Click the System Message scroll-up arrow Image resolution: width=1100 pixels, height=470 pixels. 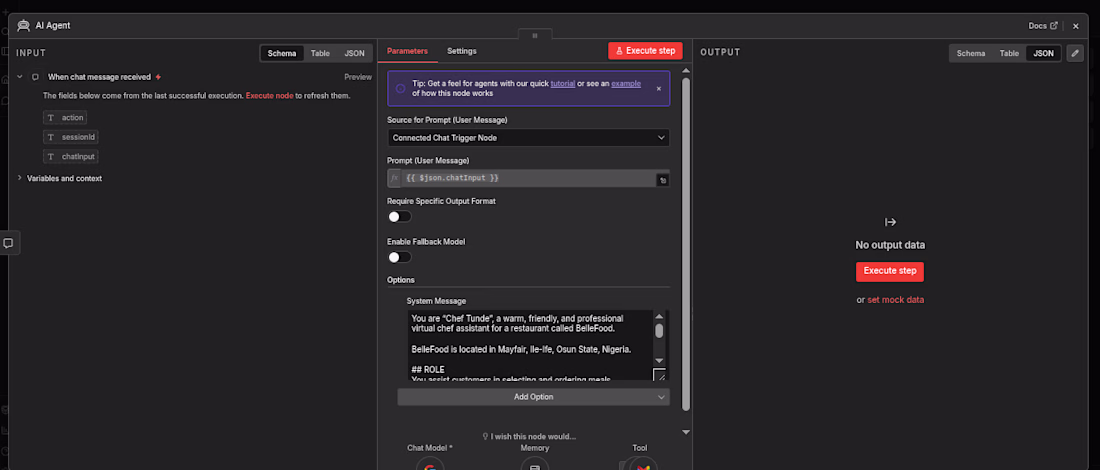pos(659,317)
